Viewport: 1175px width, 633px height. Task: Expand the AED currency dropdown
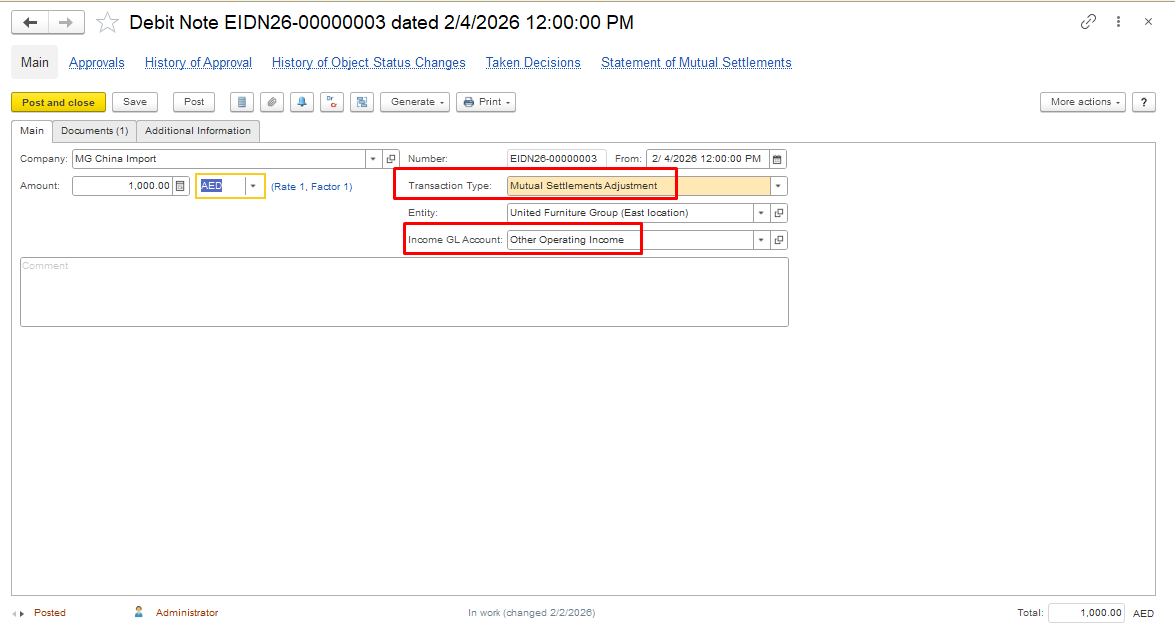[x=253, y=186]
